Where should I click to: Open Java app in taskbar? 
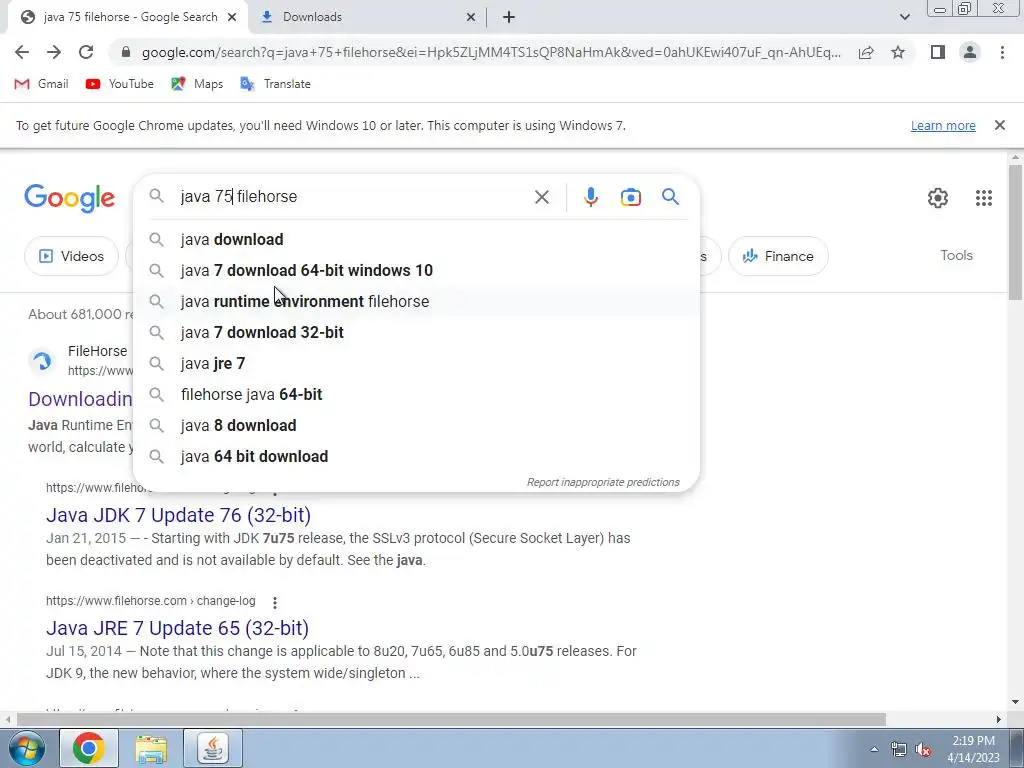(x=213, y=748)
